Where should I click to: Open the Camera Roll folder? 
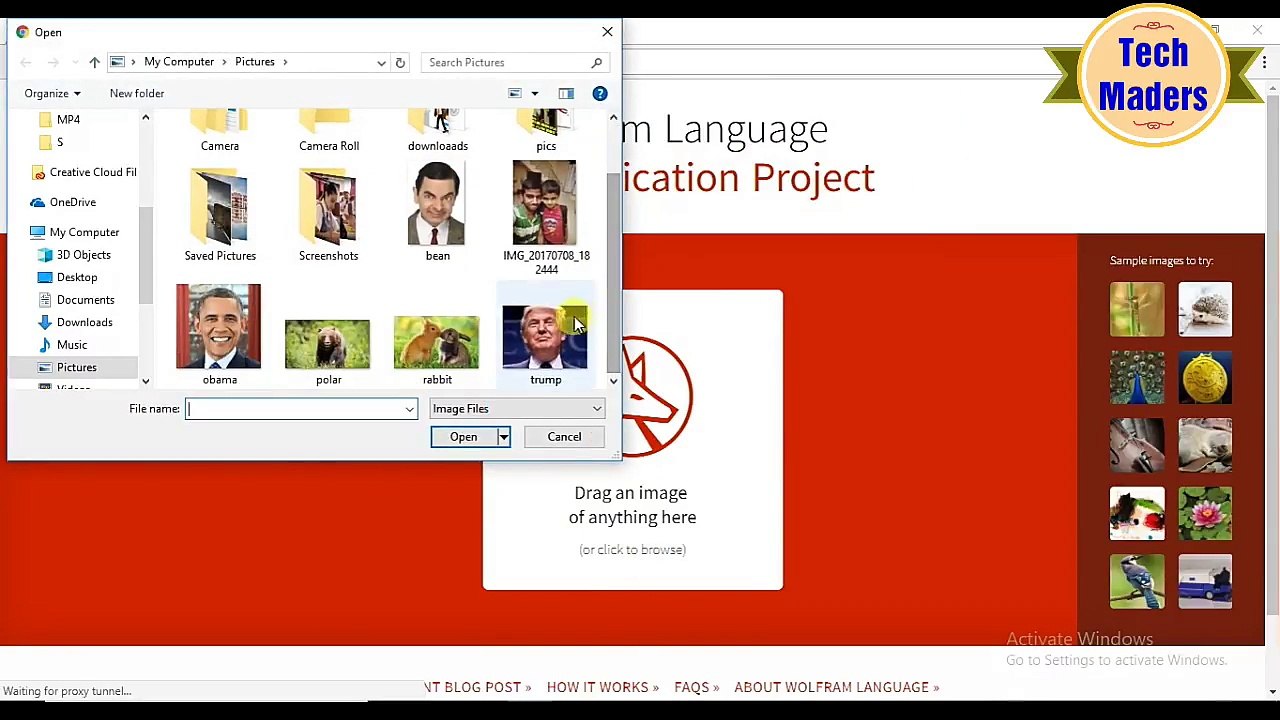pos(329,133)
